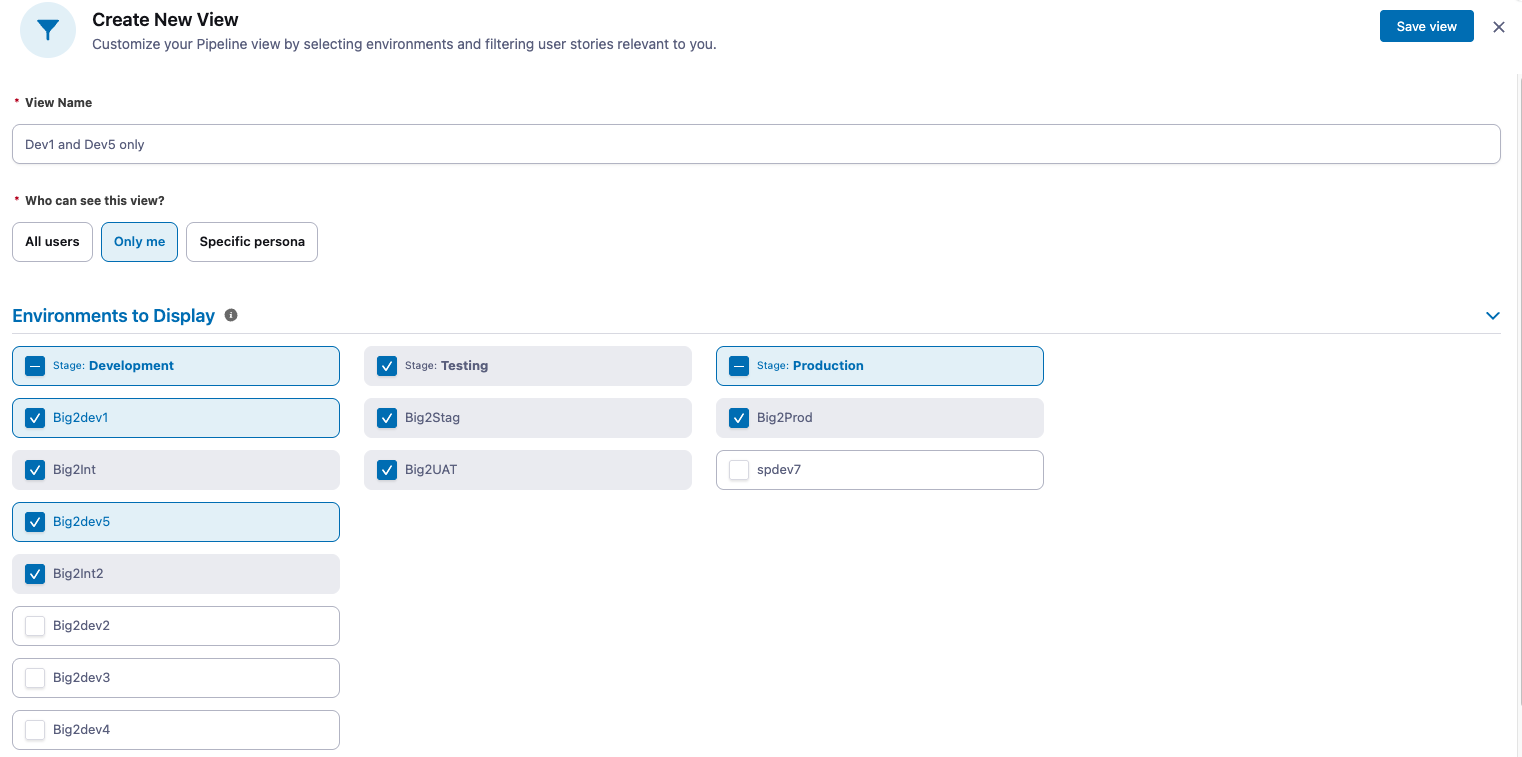Toggle the Stage: Production checkbox
Screen dimensions: 1522x757
[739, 366]
